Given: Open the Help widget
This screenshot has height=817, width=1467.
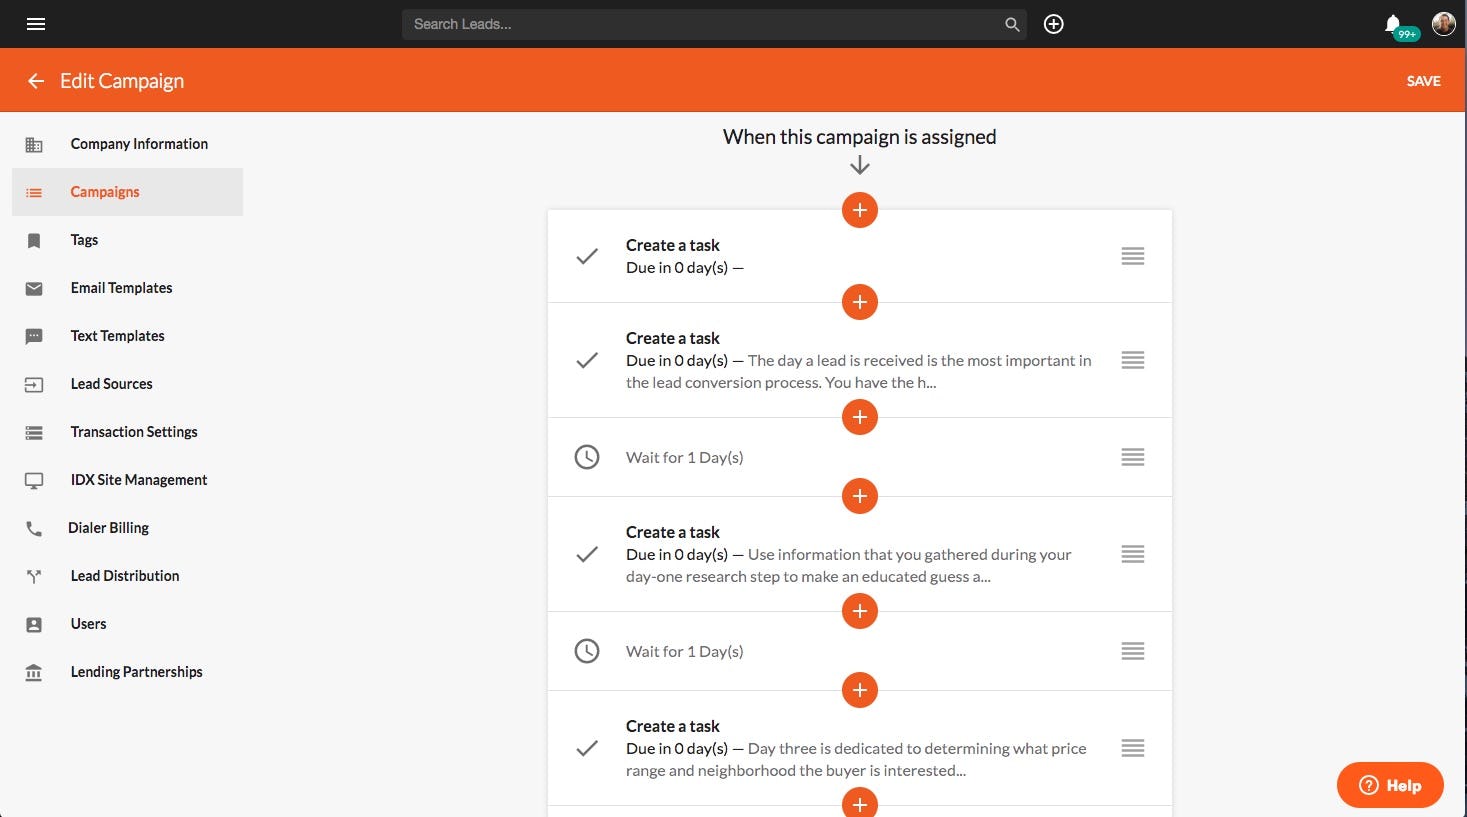Looking at the screenshot, I should tap(1390, 785).
